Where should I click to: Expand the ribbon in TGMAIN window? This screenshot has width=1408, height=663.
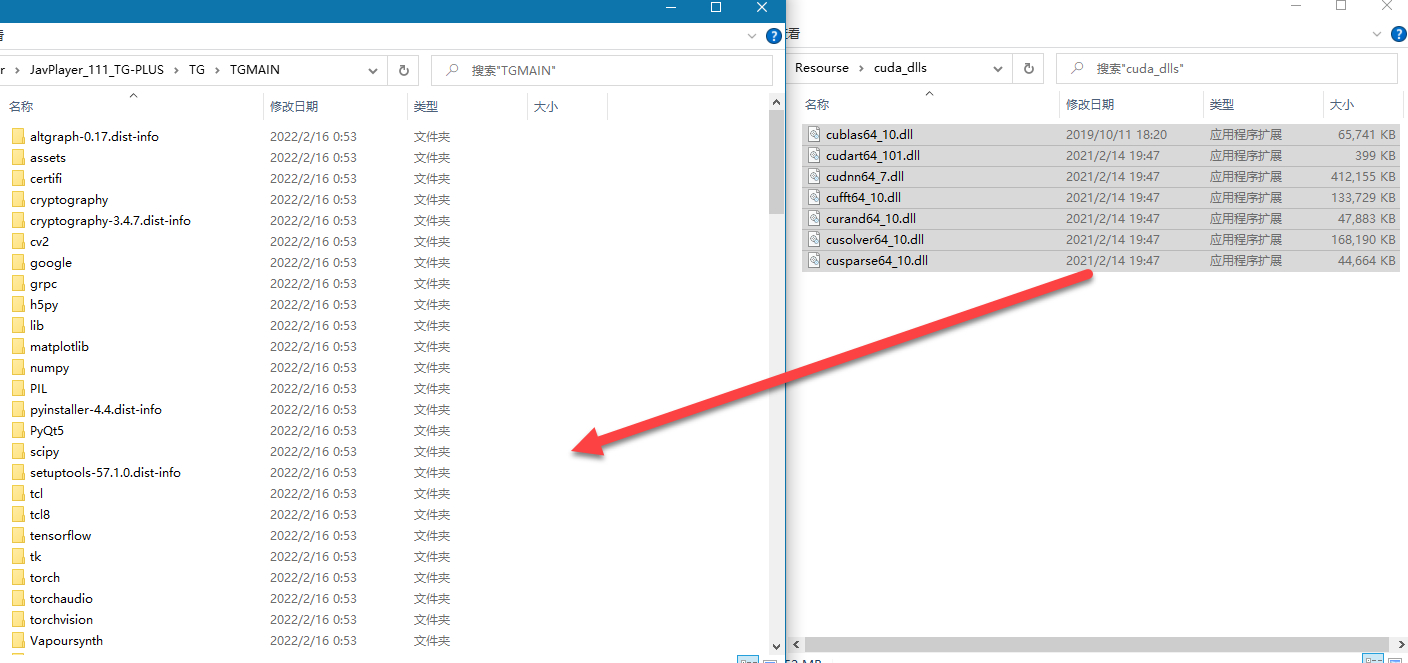pyautogui.click(x=753, y=35)
